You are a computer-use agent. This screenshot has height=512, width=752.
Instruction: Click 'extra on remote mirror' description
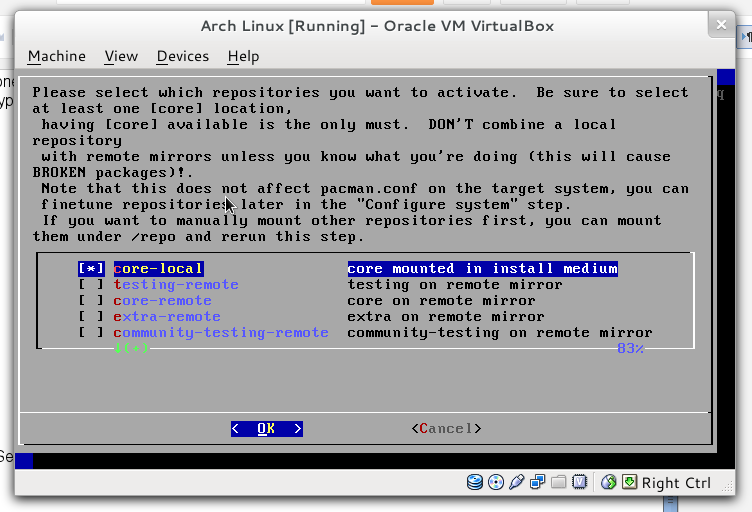coord(446,316)
